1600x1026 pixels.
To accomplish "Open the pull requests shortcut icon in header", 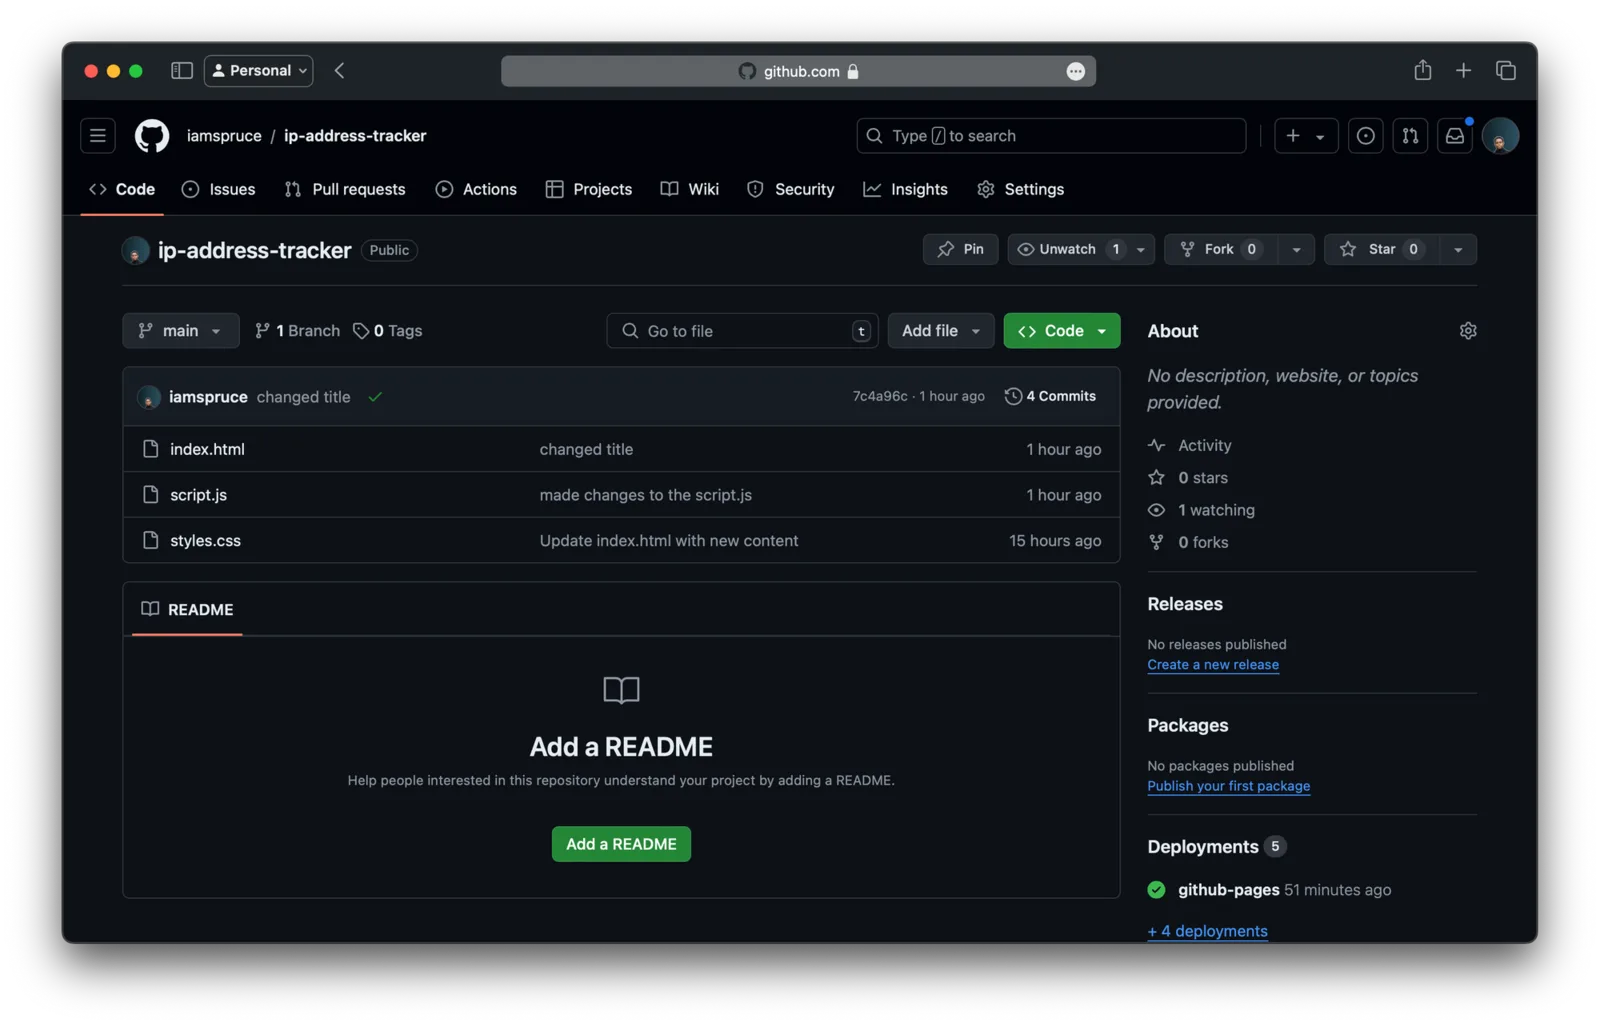I will click(x=1410, y=136).
